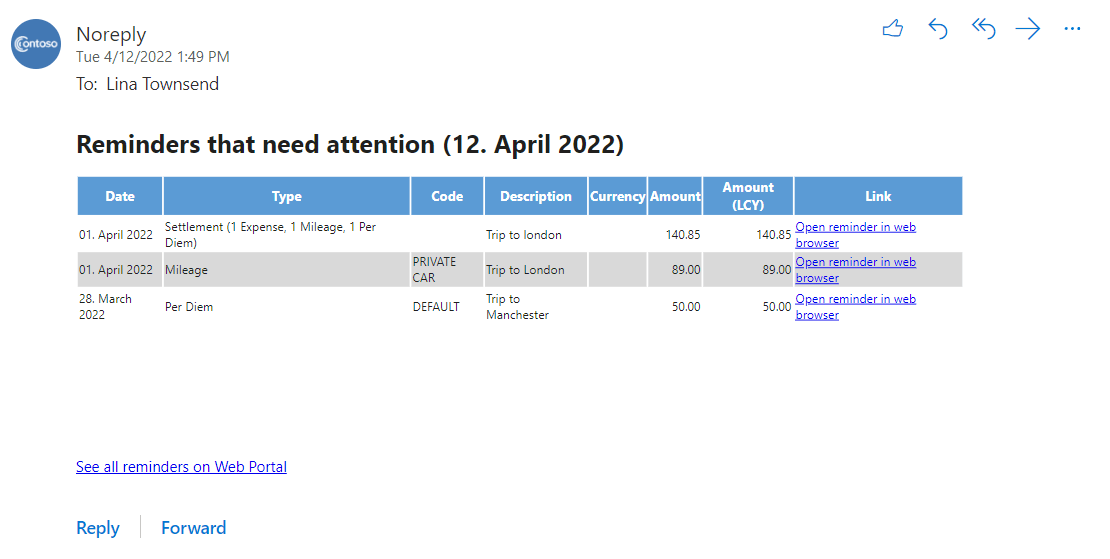The height and width of the screenshot is (559, 1110).
Task: Click the Contoso sender avatar
Action: (36, 44)
